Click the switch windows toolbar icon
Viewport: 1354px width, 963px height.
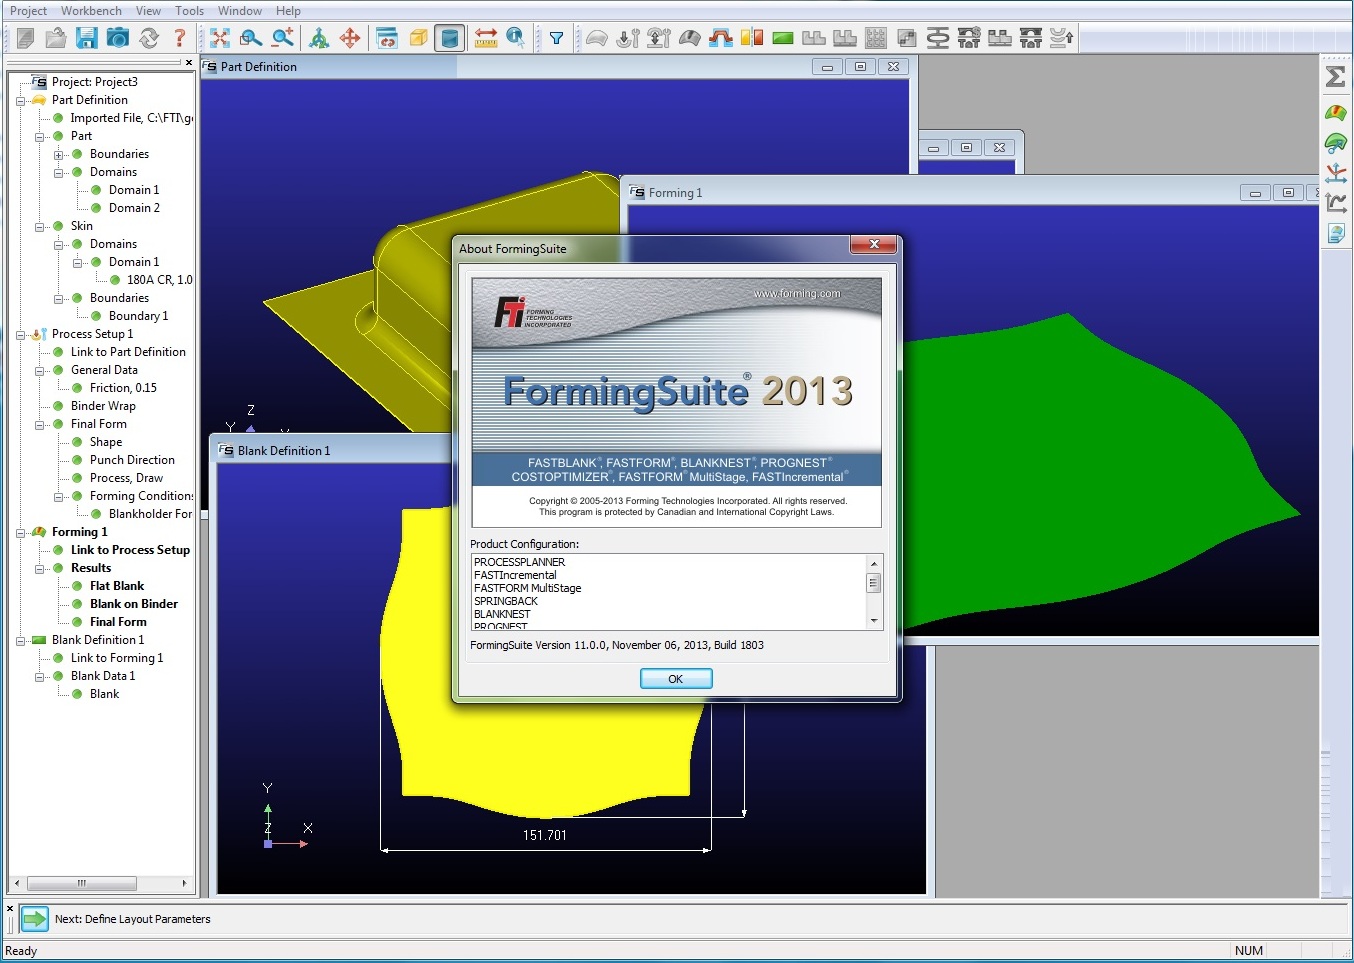[387, 38]
